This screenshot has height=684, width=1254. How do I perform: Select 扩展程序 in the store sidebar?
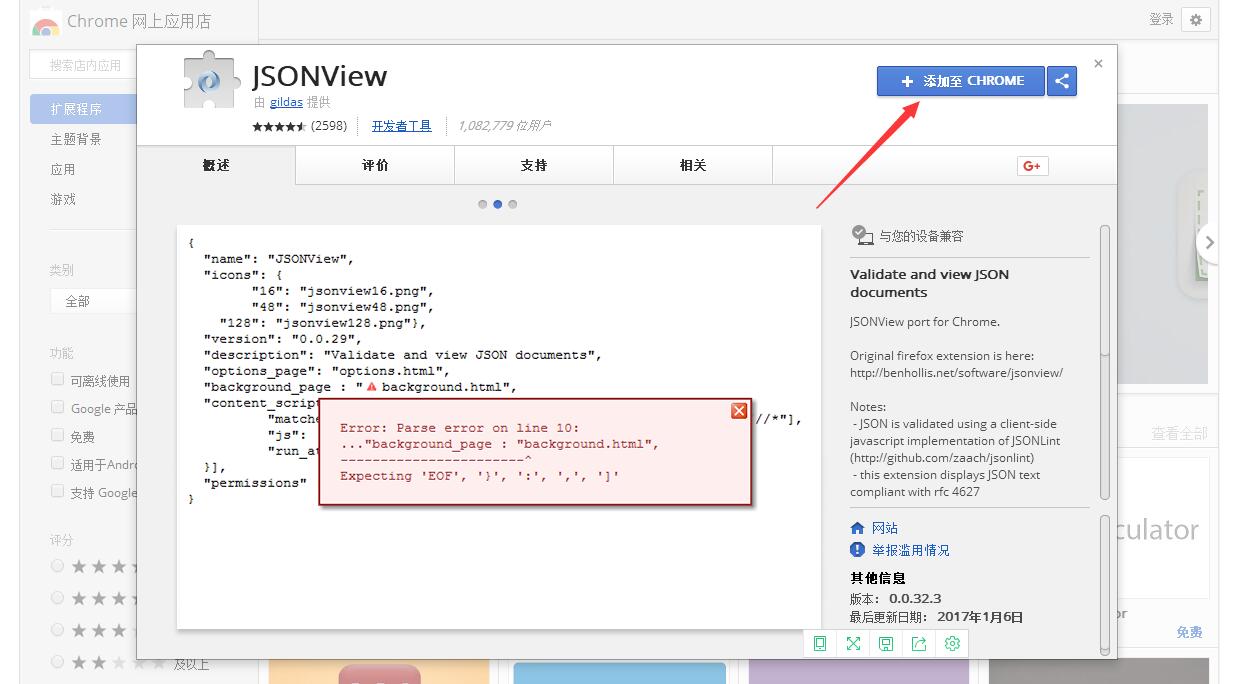[84, 109]
